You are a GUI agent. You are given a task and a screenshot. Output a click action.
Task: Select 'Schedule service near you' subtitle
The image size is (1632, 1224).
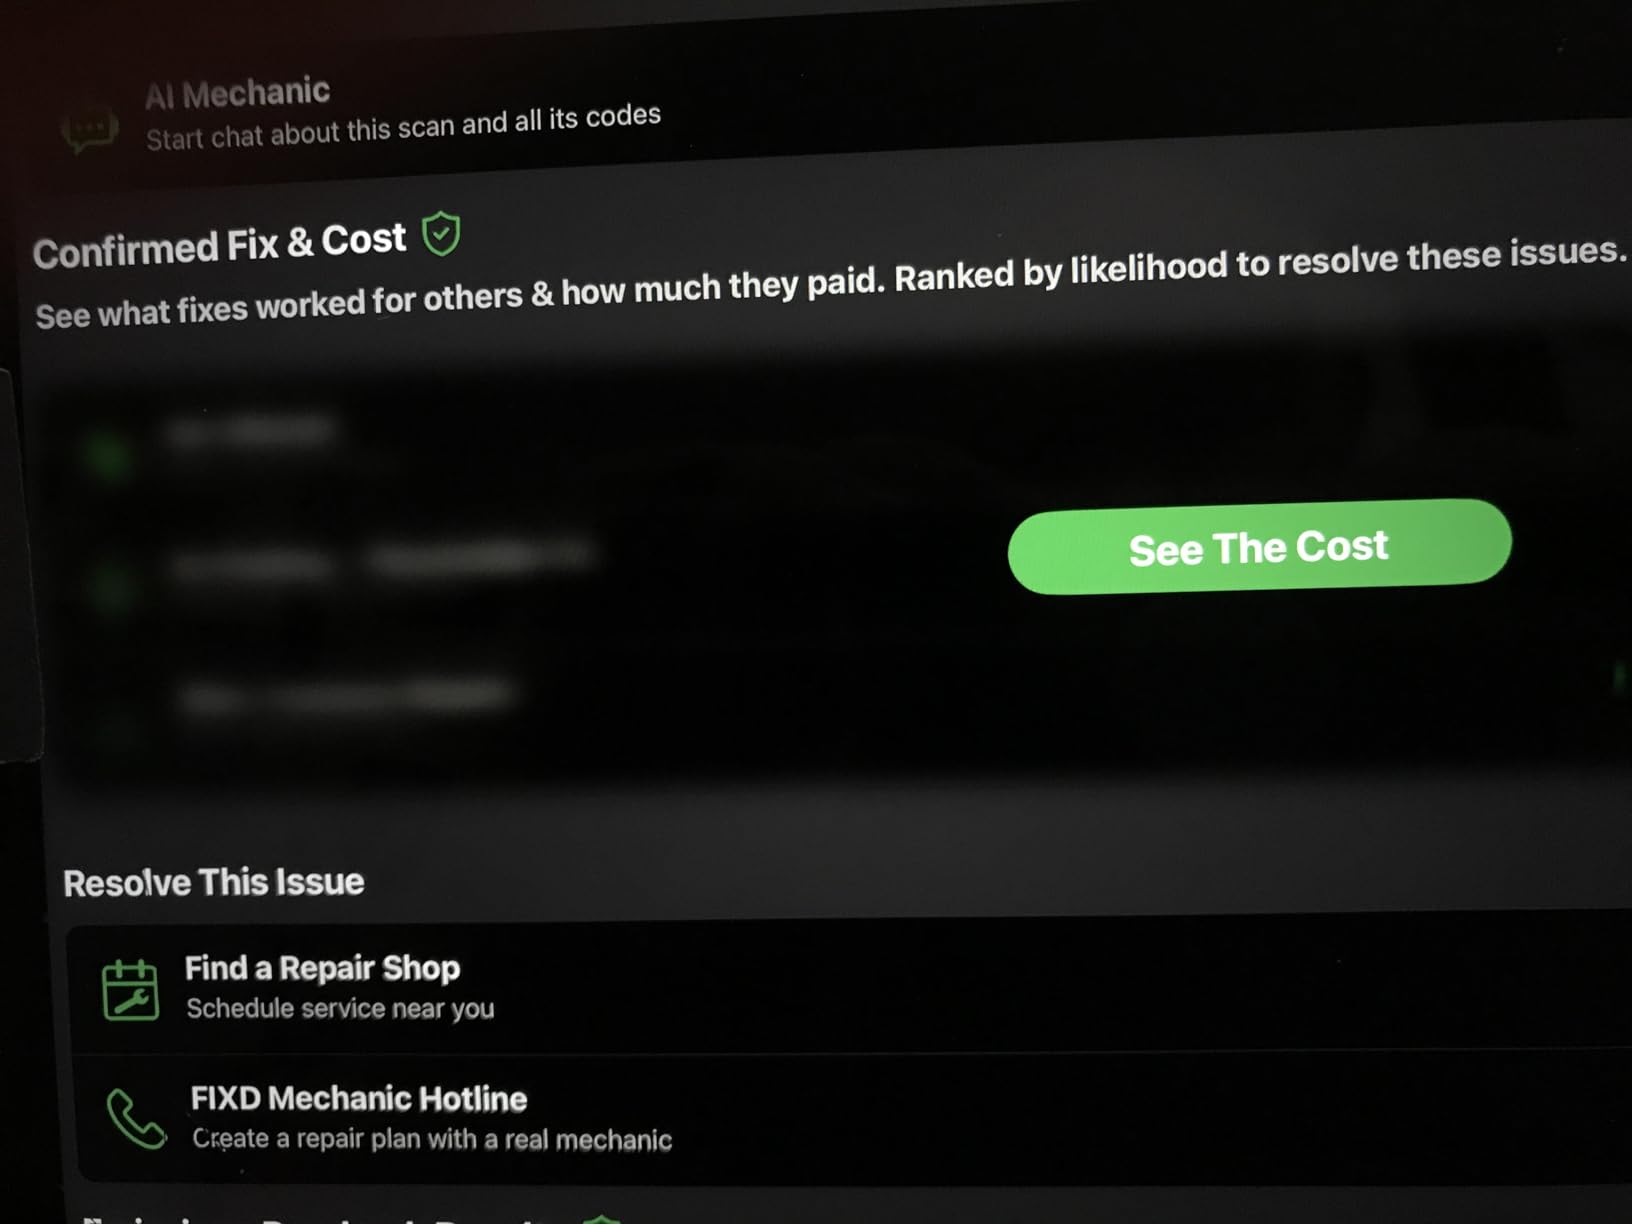click(x=340, y=1008)
